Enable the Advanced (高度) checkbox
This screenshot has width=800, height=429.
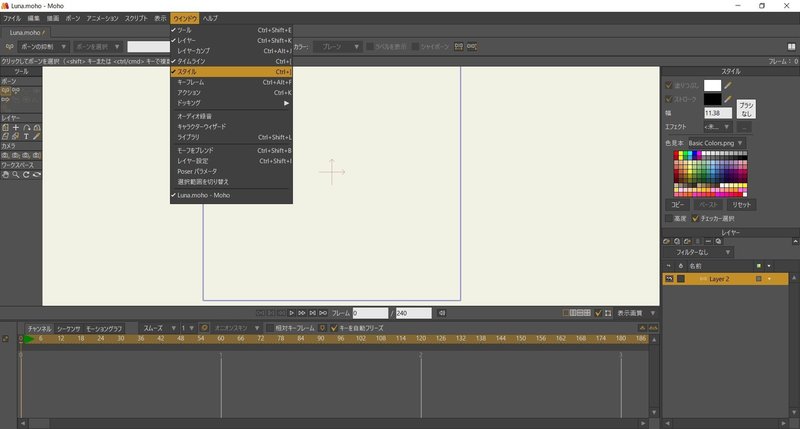click(x=668, y=218)
